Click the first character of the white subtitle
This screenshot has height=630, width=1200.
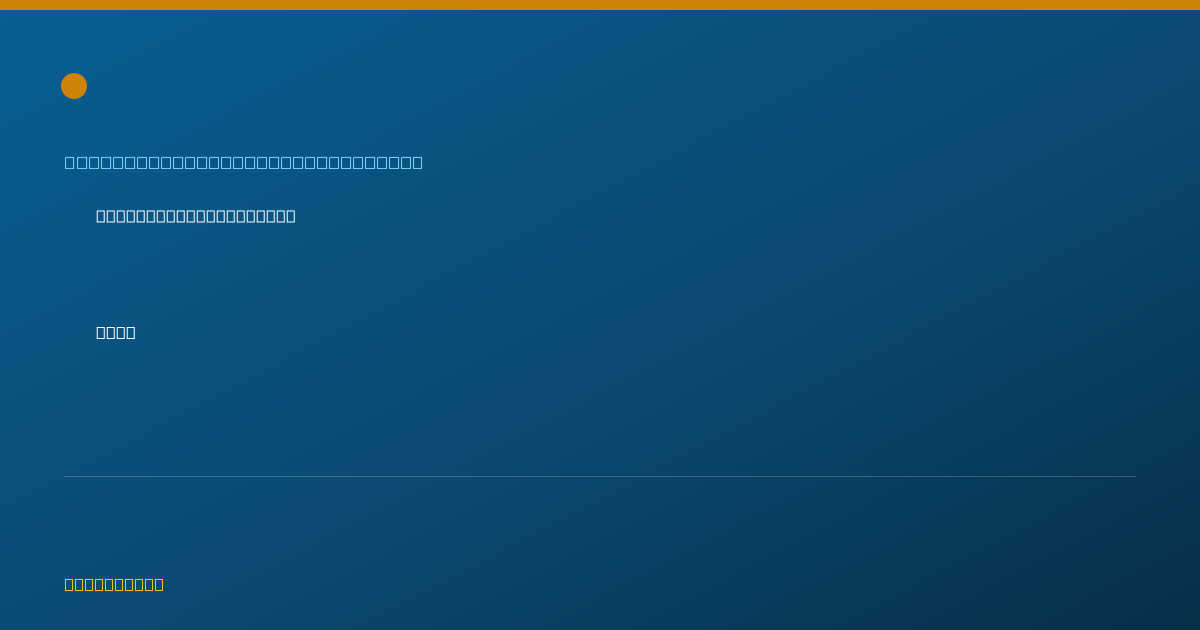101,216
